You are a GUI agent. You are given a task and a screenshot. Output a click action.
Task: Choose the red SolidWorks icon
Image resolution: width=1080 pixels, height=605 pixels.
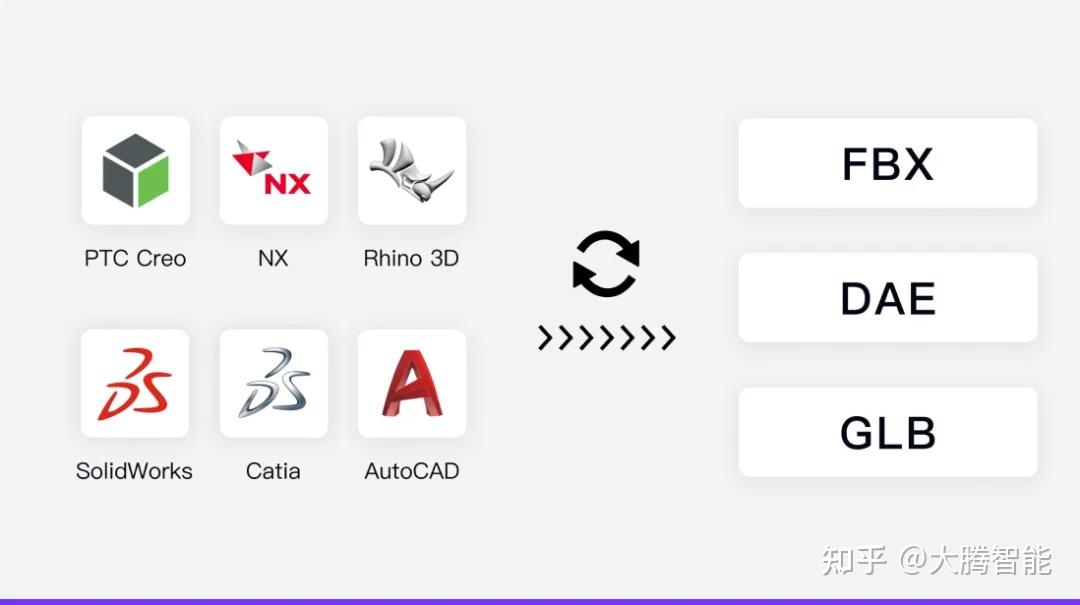pyautogui.click(x=135, y=383)
